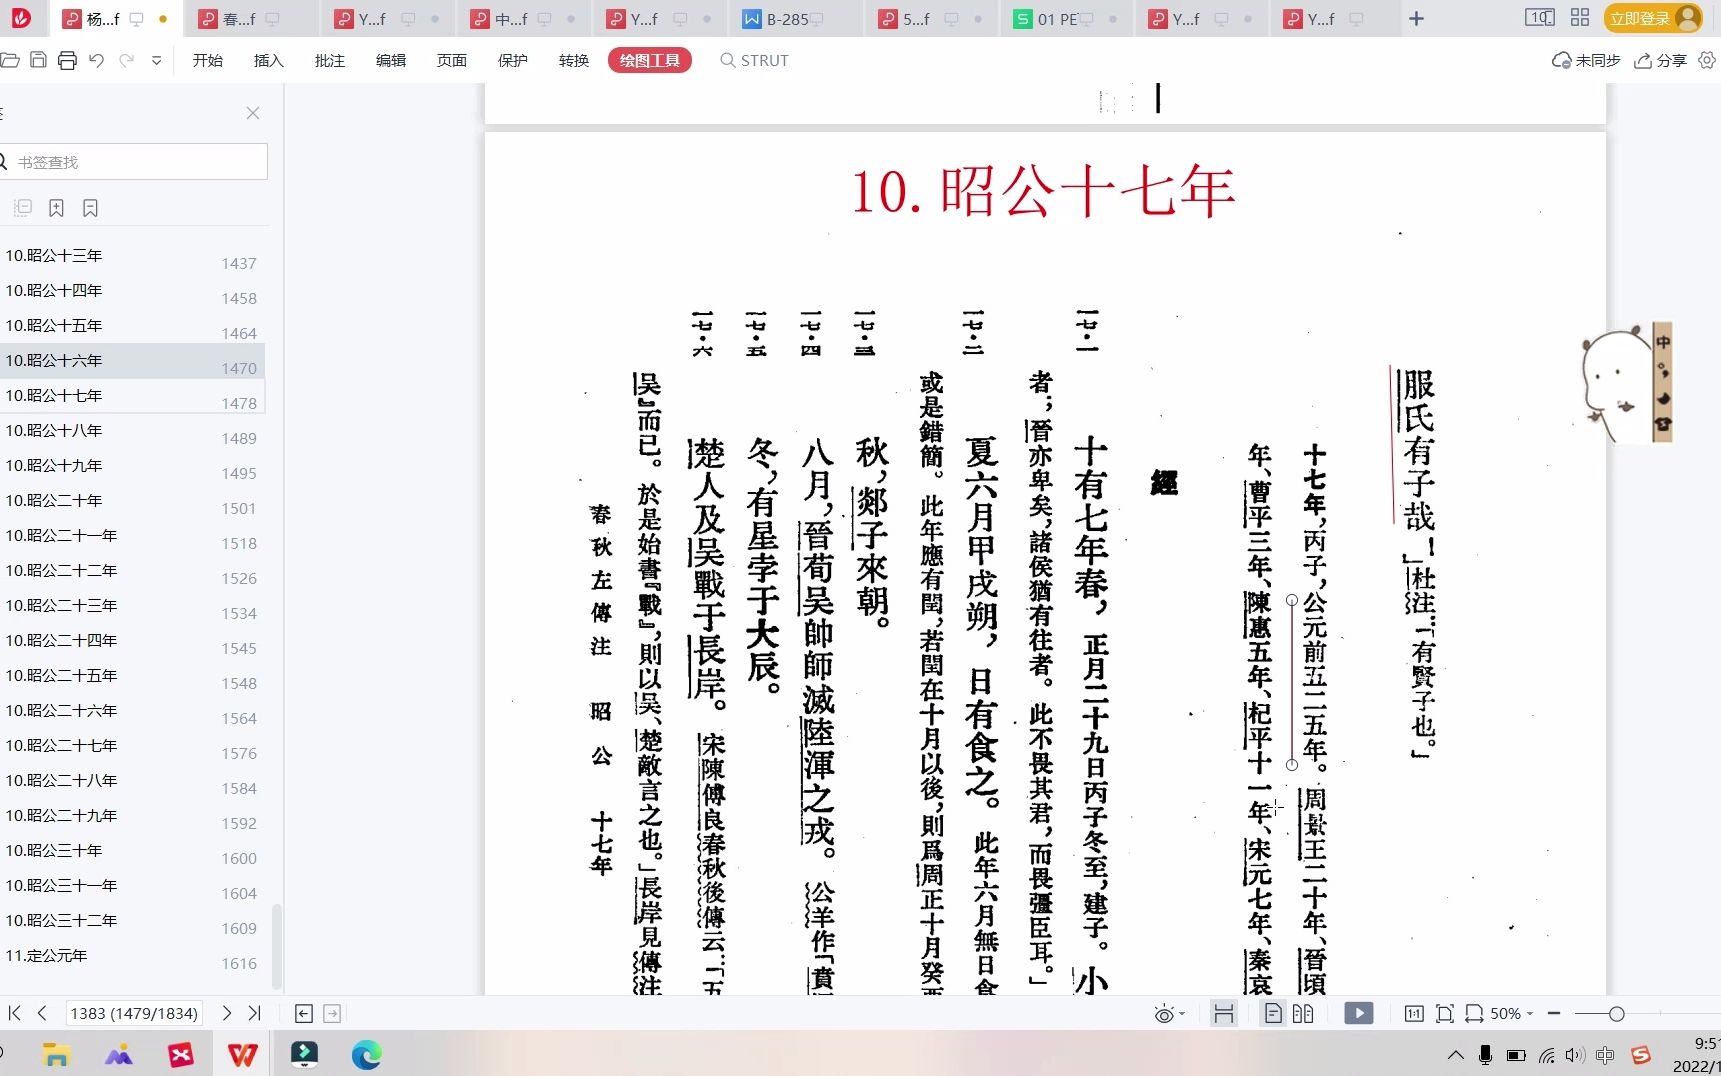This screenshot has height=1076, width=1721.
Task: Select bookmark 10.昭公十四年
Action: [132, 291]
